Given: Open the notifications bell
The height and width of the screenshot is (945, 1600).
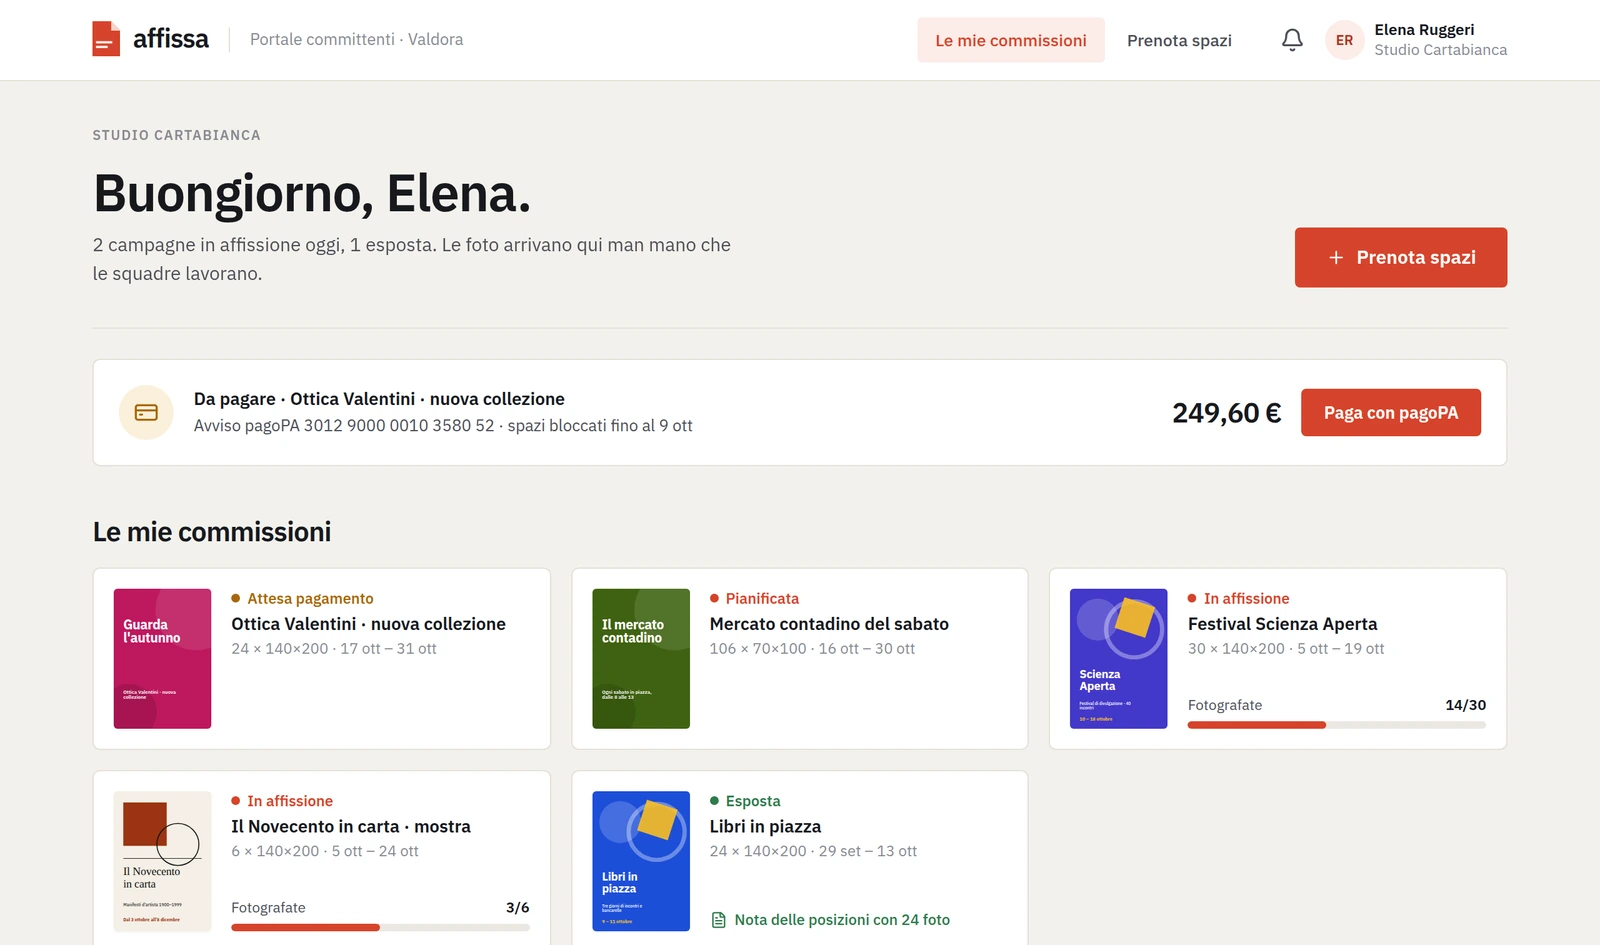Looking at the screenshot, I should [1292, 40].
